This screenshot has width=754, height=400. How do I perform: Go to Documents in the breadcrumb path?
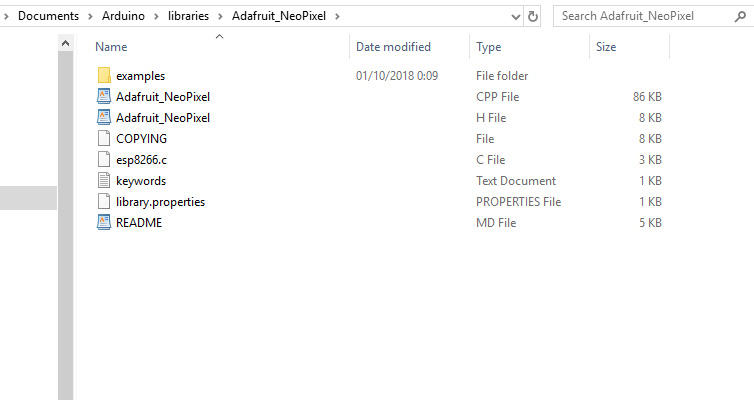pyautogui.click(x=48, y=16)
